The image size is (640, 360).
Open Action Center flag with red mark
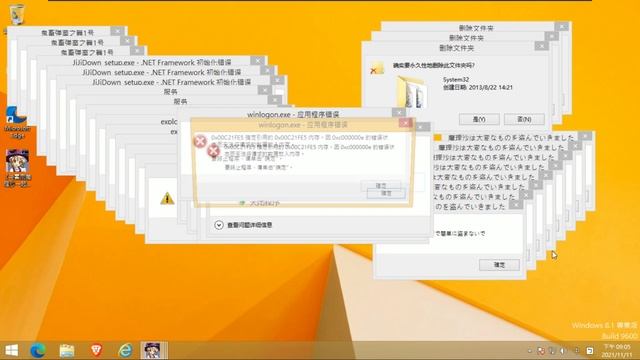tap(541, 351)
